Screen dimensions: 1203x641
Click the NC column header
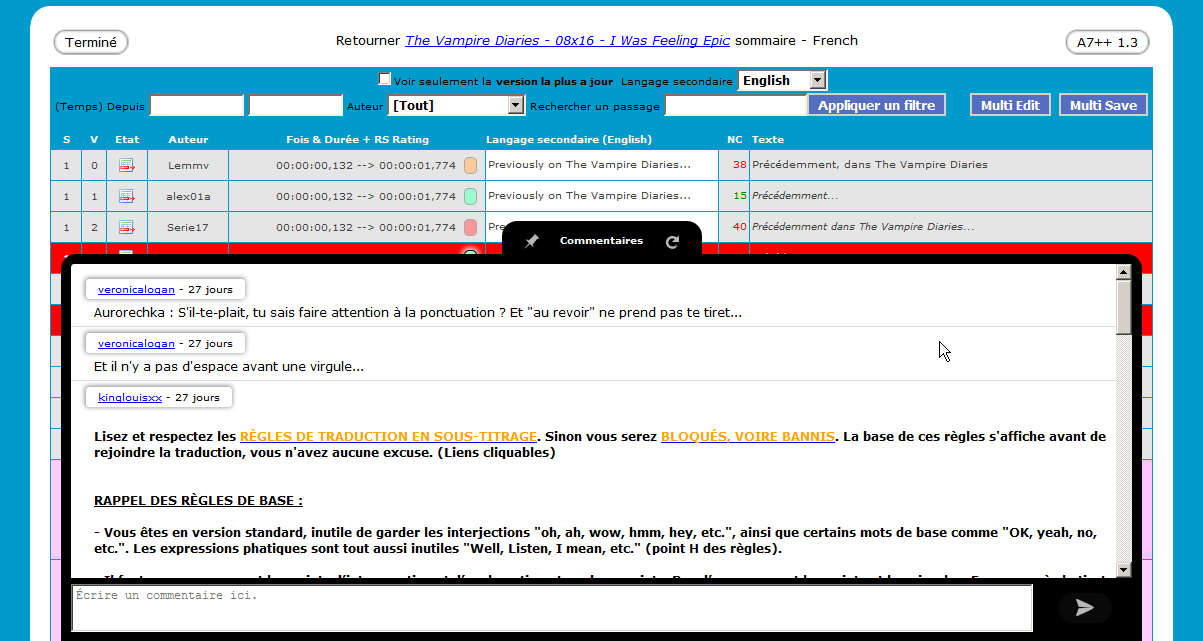pyautogui.click(x=735, y=140)
